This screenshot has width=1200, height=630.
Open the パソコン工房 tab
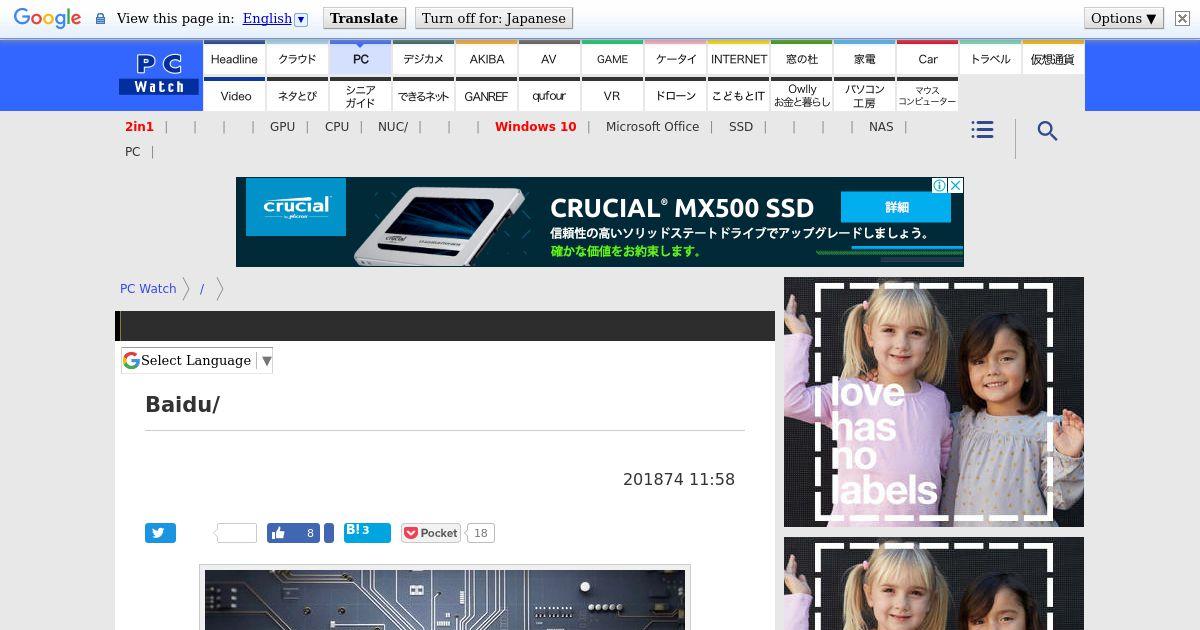865,95
